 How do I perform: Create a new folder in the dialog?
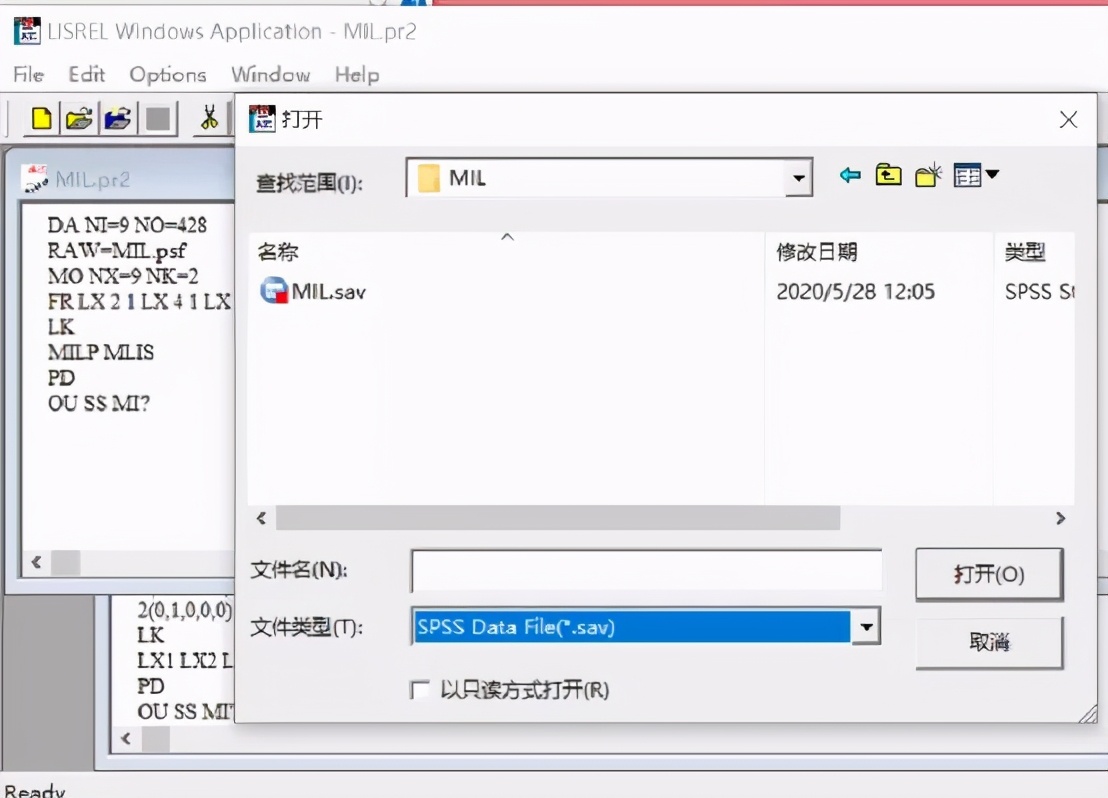click(x=927, y=174)
